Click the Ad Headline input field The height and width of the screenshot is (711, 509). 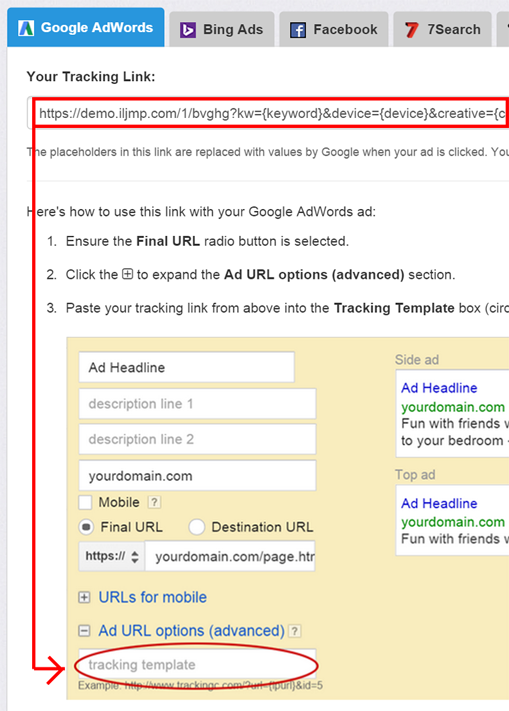tap(186, 367)
